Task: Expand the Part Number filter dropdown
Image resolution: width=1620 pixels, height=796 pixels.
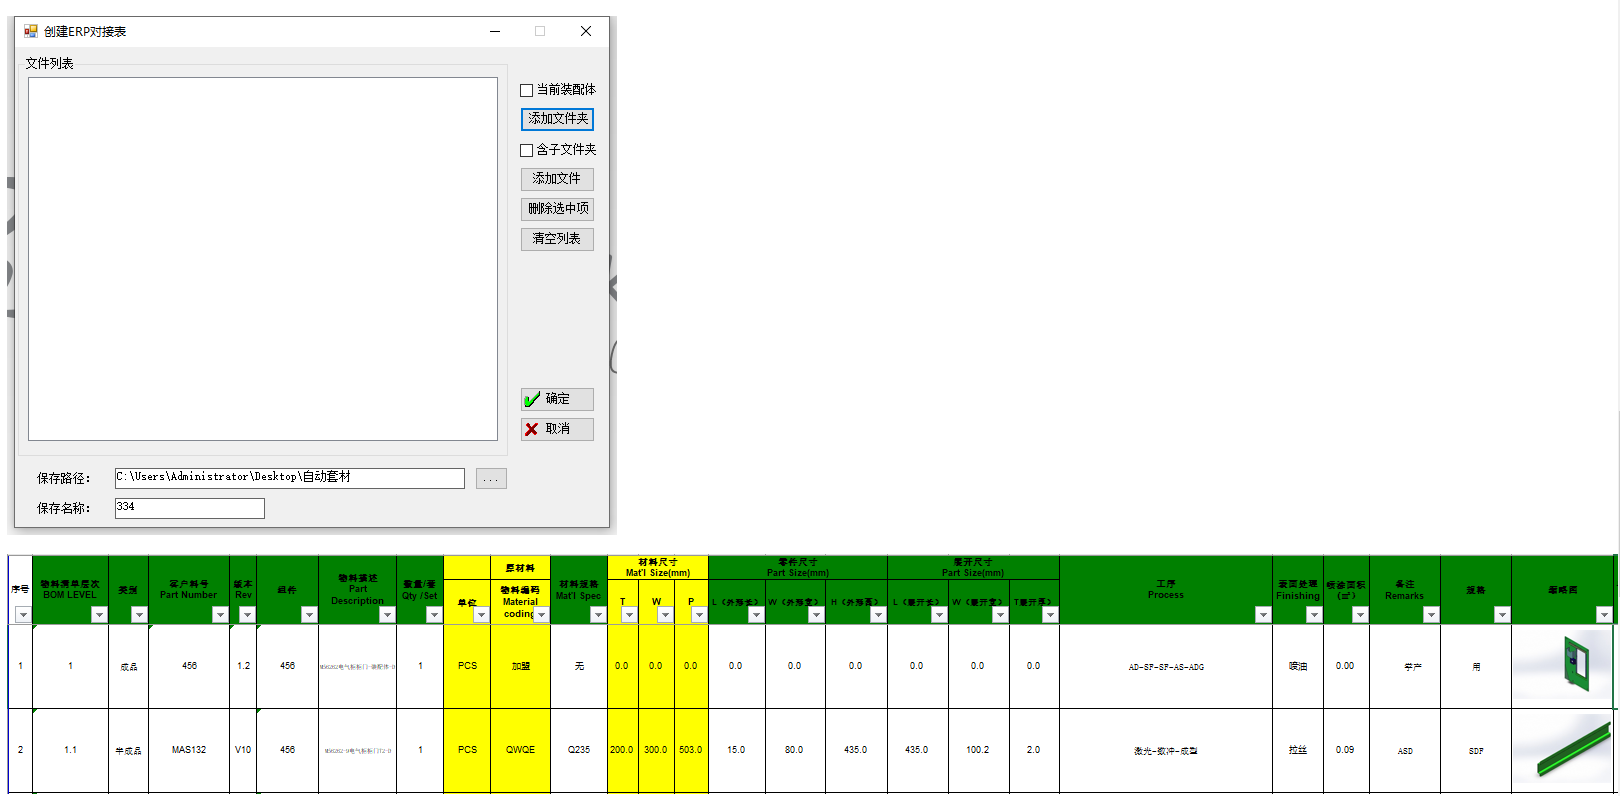Action: point(220,615)
